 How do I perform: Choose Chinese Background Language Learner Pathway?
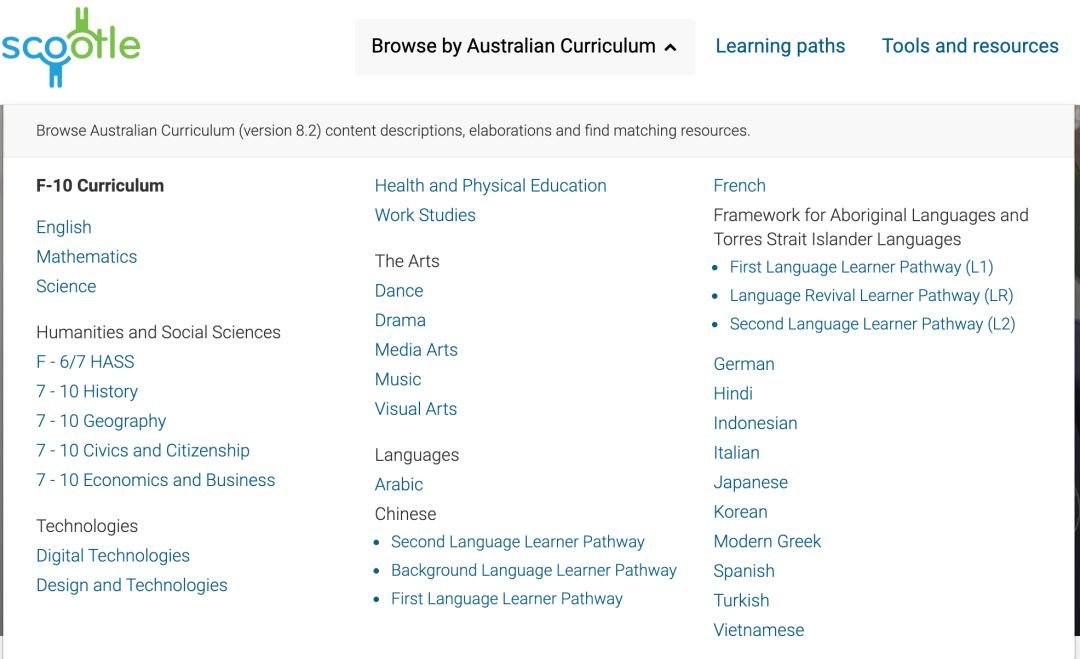(534, 570)
